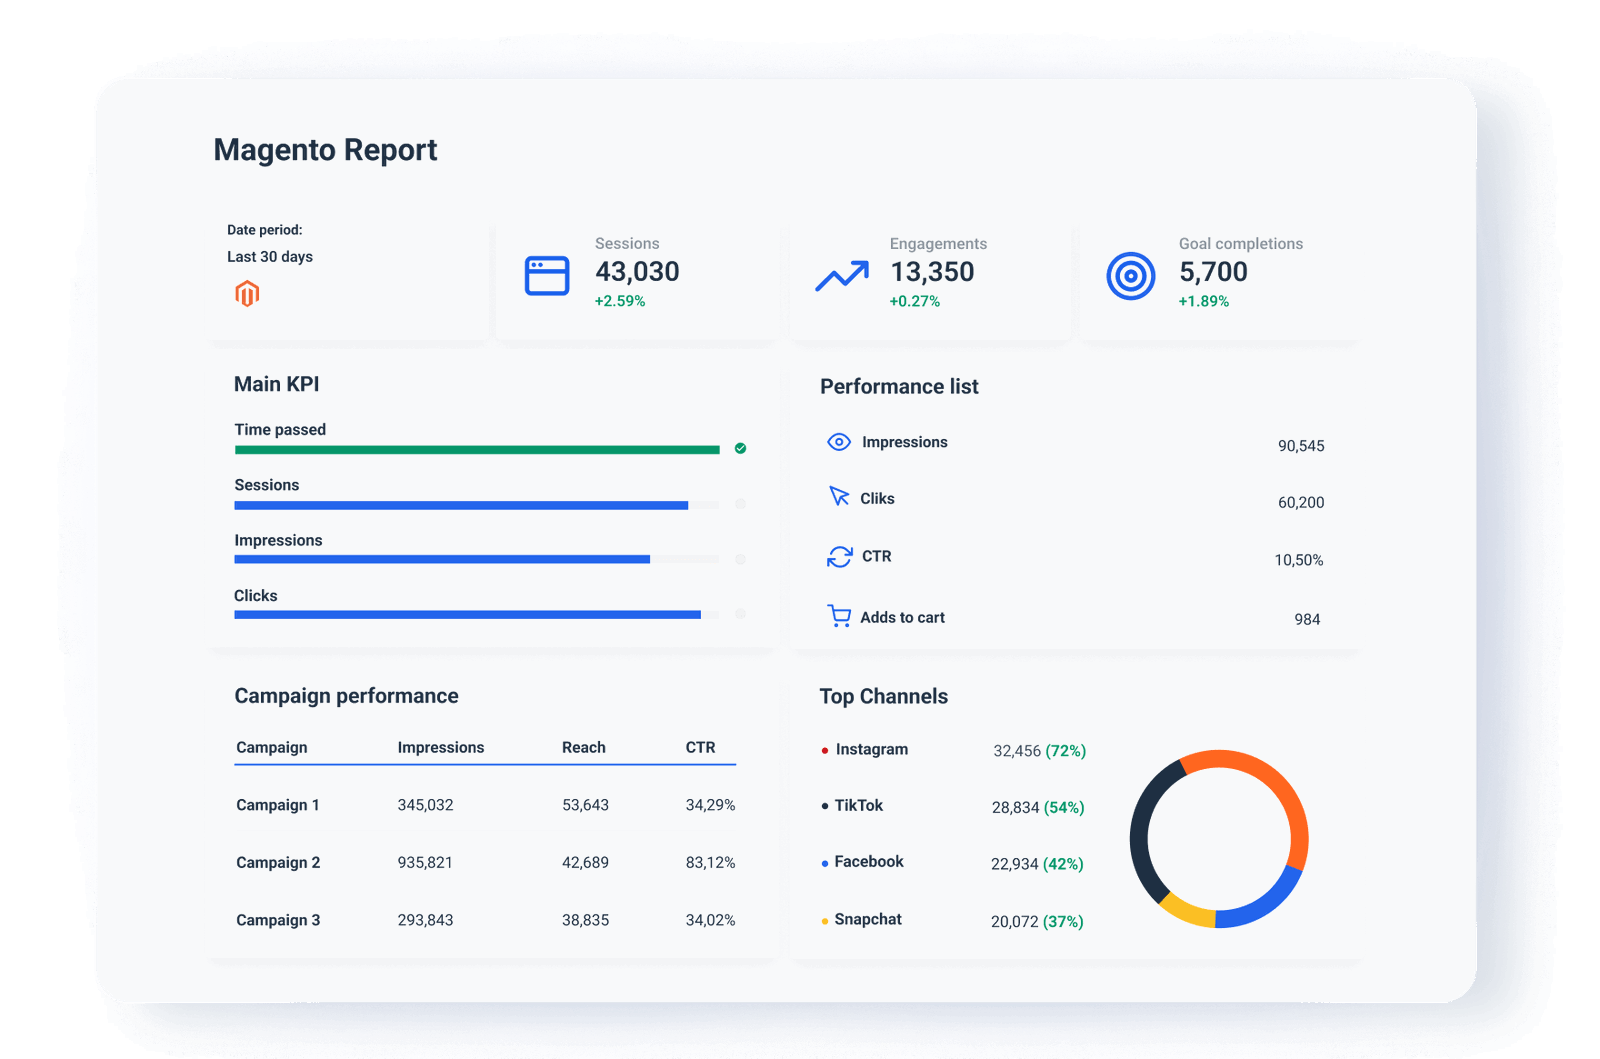Sort by the CTR column header
Screen dimensions: 1600x1059
tap(701, 747)
